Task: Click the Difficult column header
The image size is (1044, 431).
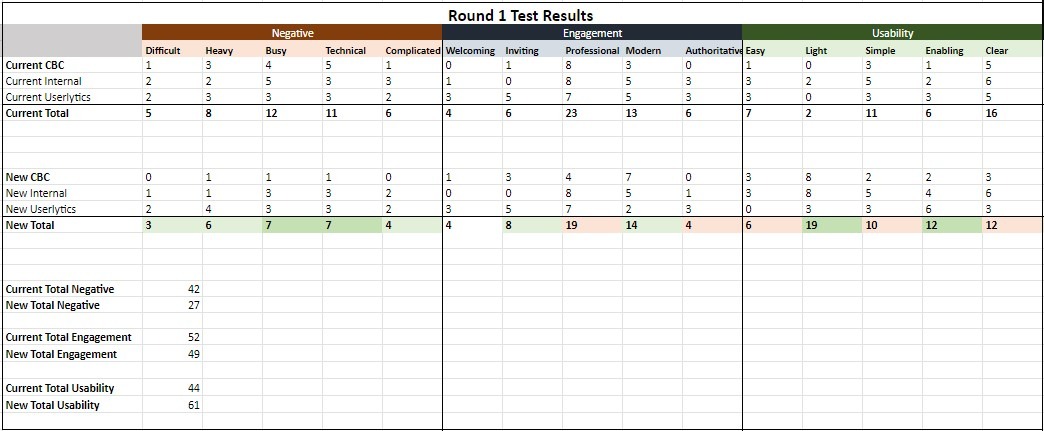Action: (163, 50)
